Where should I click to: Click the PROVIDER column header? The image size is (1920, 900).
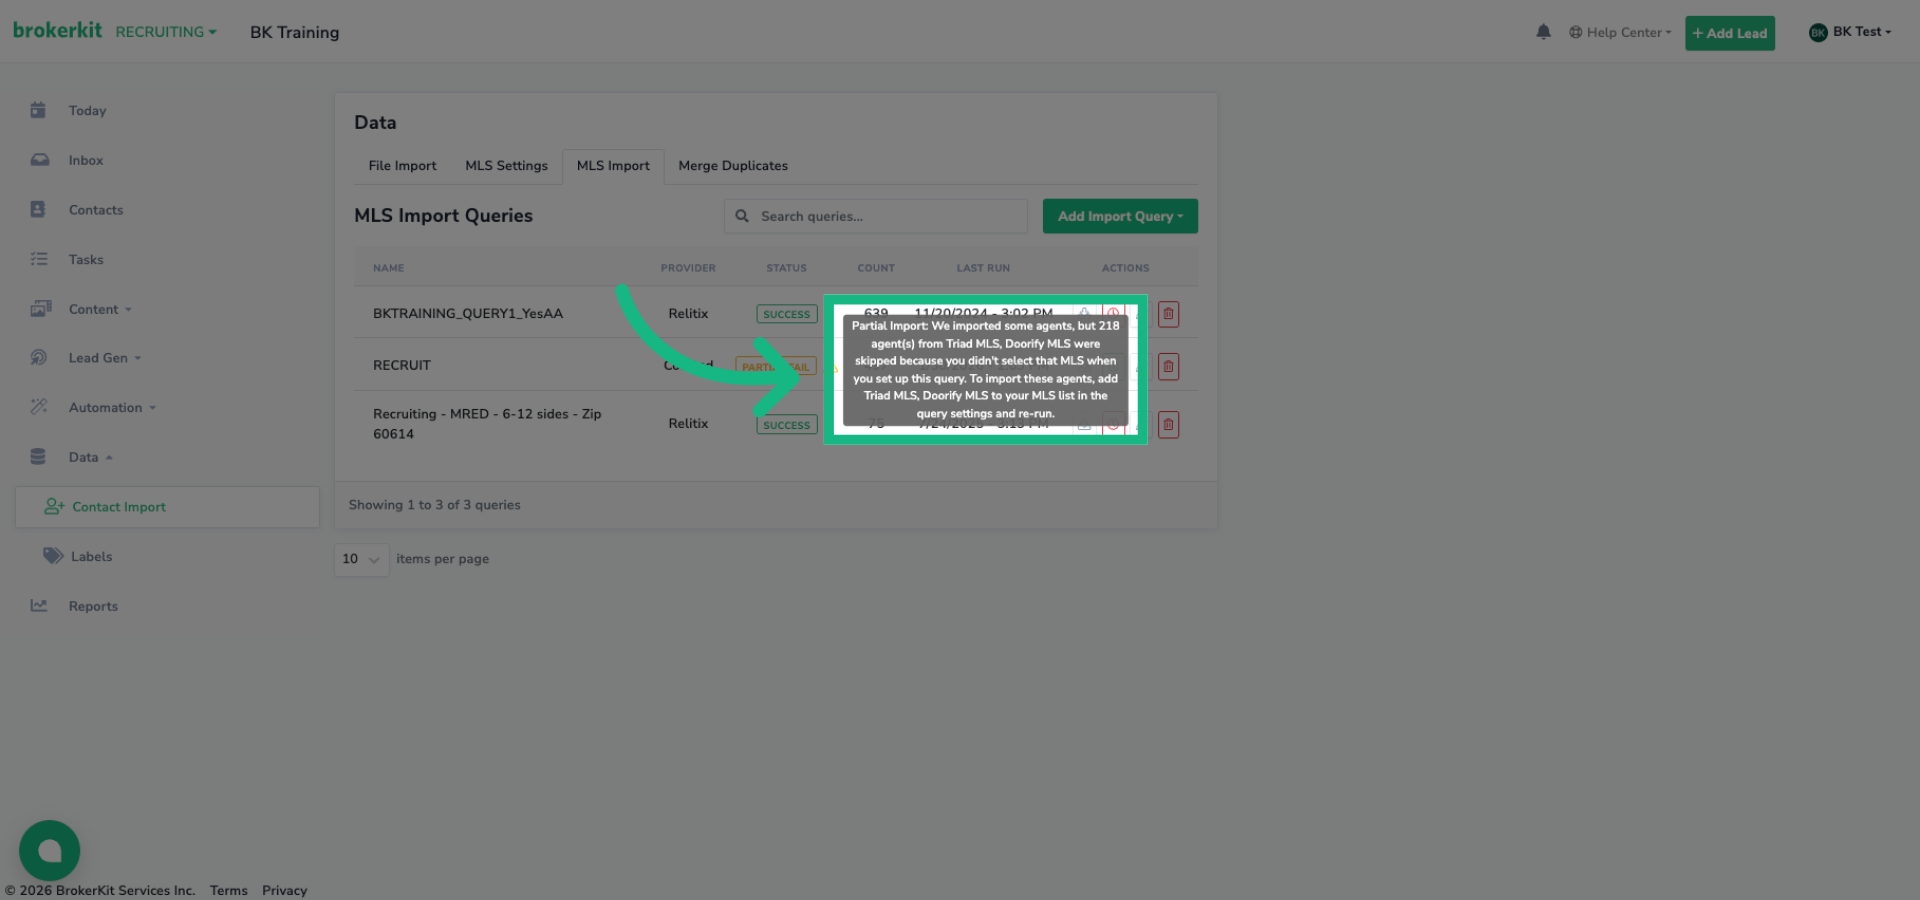(688, 268)
